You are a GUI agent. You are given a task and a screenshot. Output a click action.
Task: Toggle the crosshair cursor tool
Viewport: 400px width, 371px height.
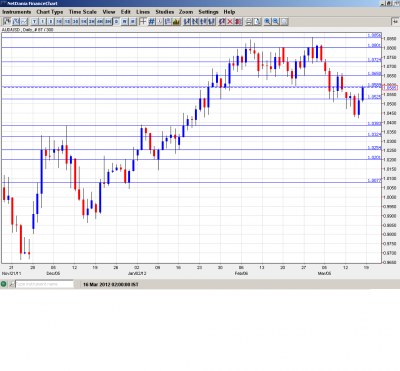coord(143,22)
